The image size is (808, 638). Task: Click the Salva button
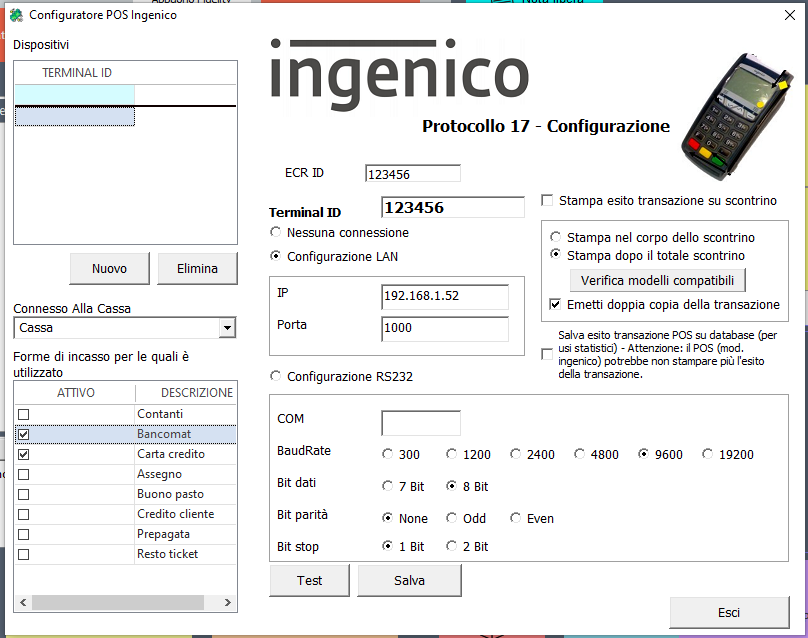409,580
